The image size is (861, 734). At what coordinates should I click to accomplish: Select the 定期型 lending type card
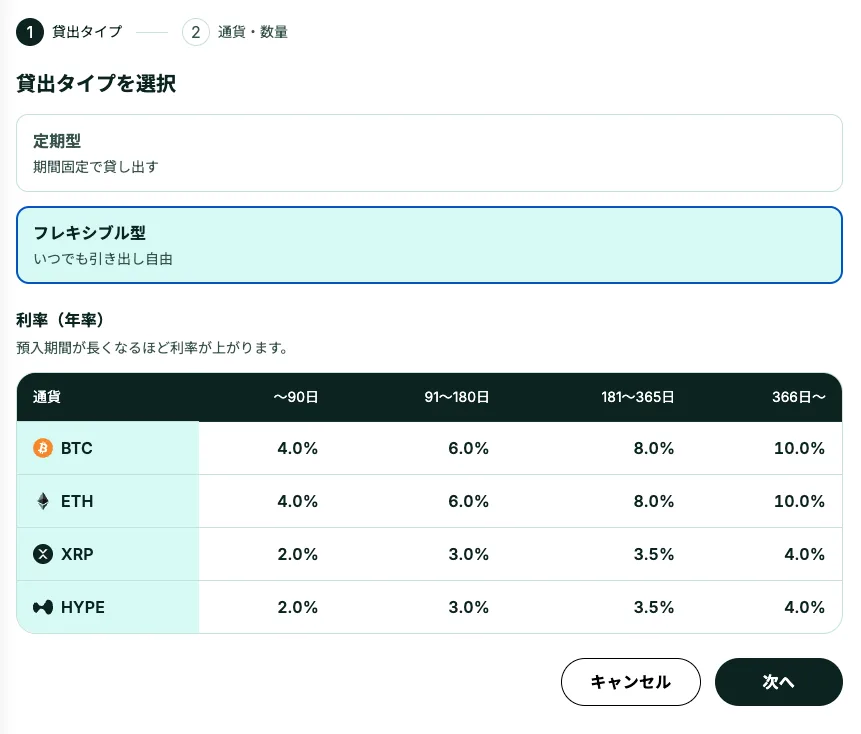429,153
